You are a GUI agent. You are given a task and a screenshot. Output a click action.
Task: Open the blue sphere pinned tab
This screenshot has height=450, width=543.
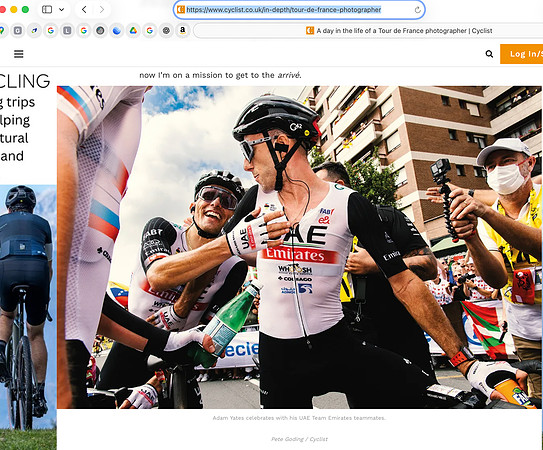click(117, 30)
